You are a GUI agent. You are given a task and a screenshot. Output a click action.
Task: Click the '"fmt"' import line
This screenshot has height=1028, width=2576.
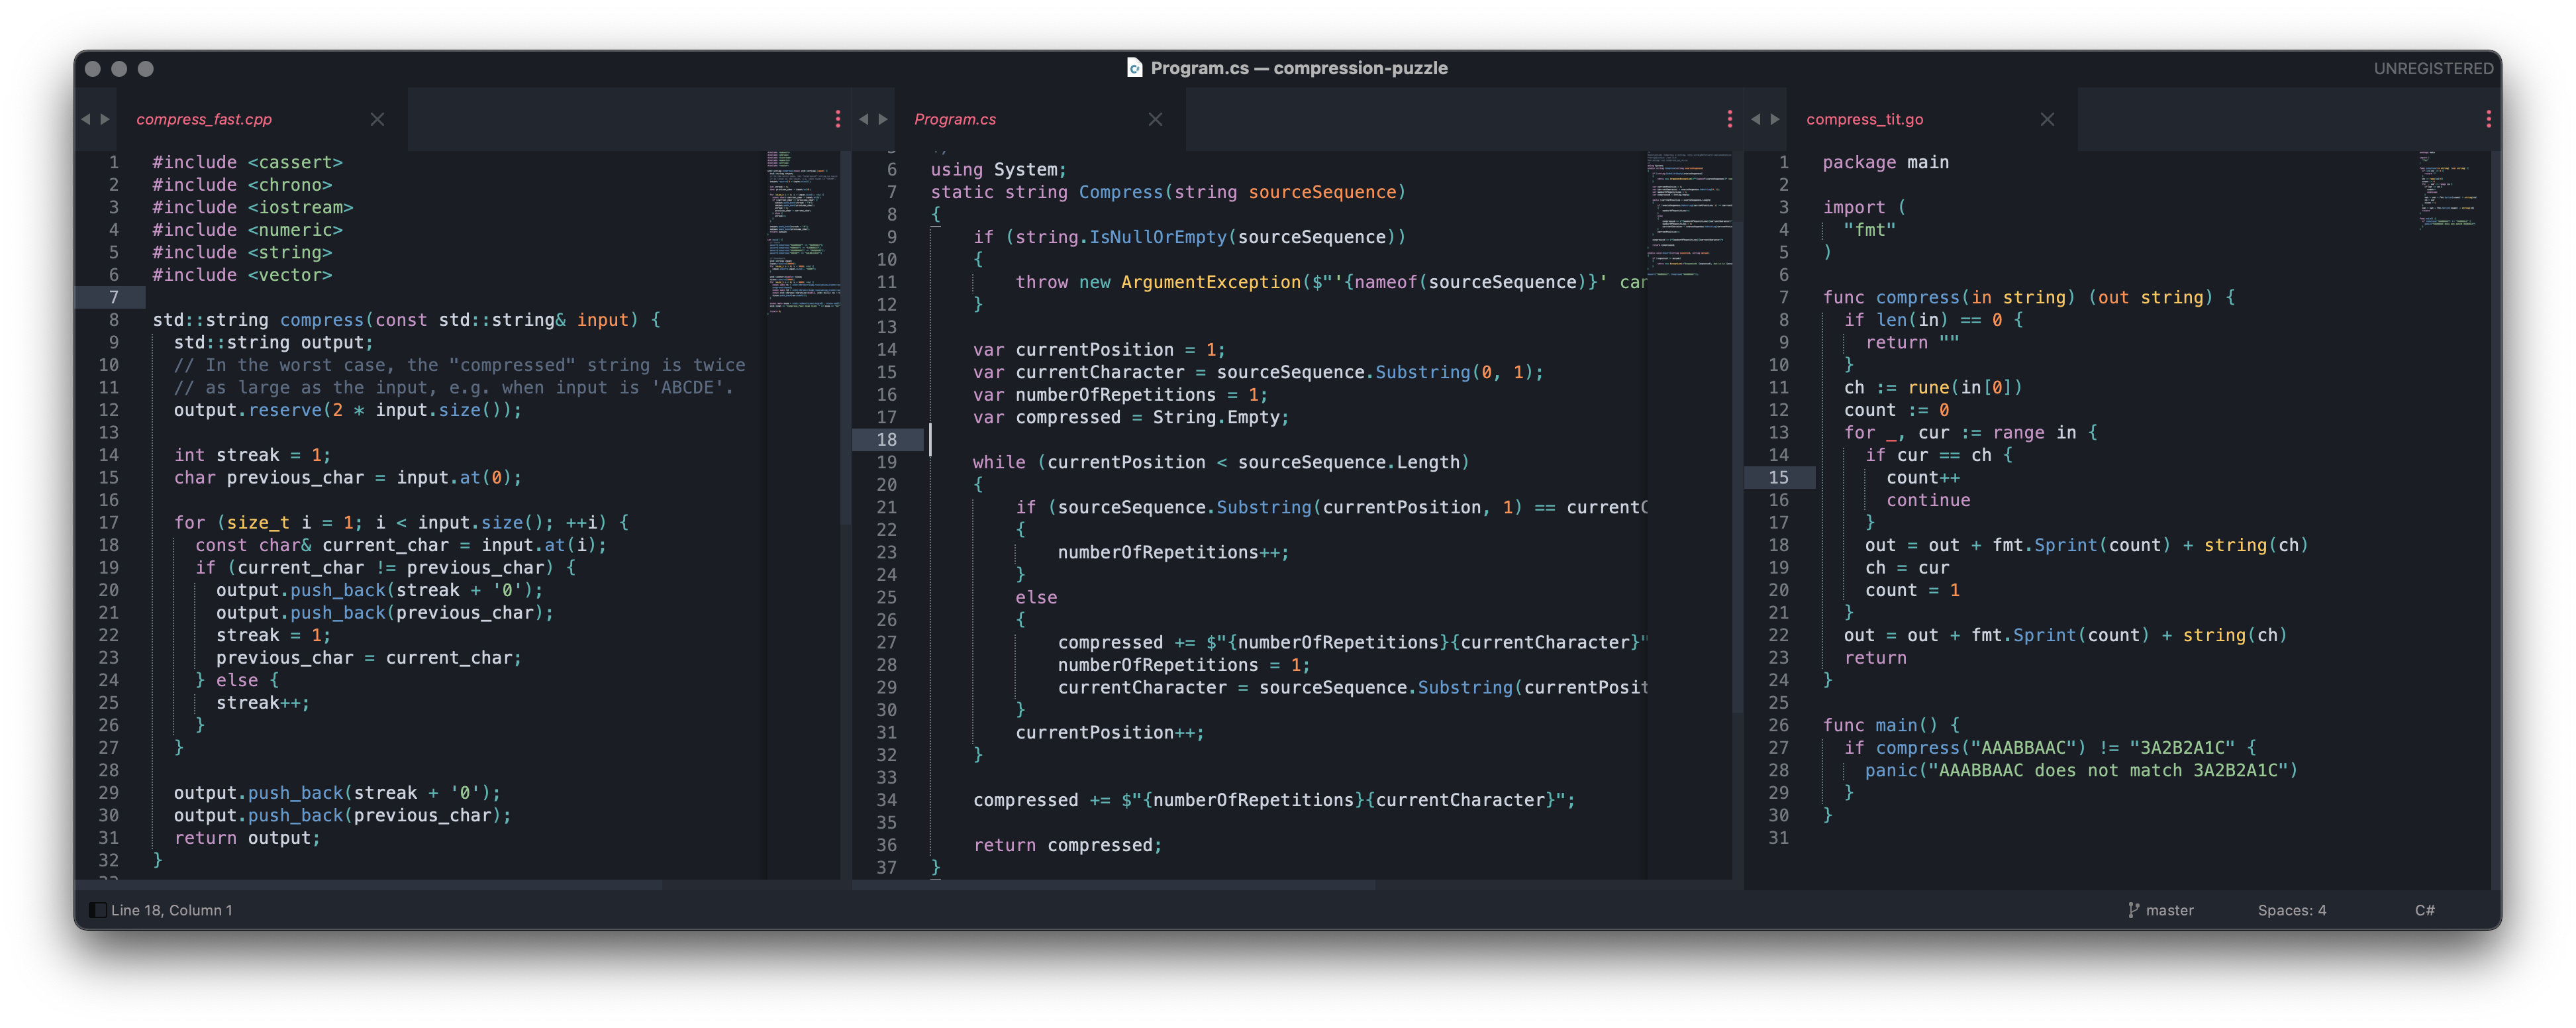coord(1869,229)
